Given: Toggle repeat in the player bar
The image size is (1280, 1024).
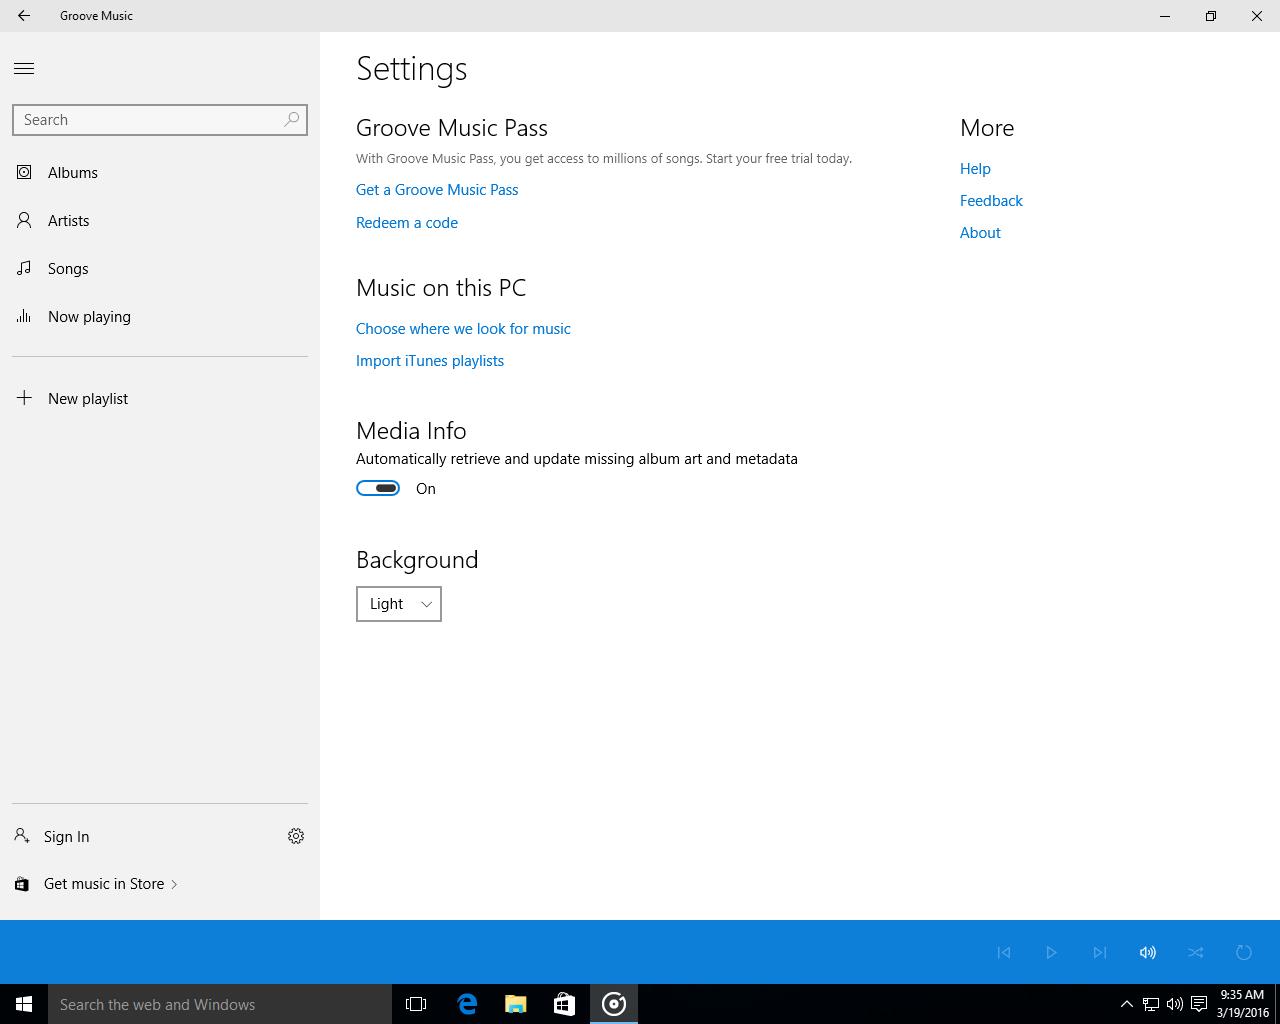Looking at the screenshot, I should (1244, 952).
